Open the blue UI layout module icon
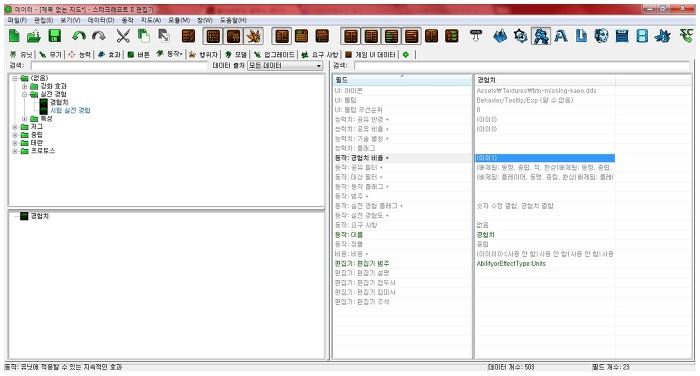The width and height of the screenshot is (700, 376). point(622,36)
